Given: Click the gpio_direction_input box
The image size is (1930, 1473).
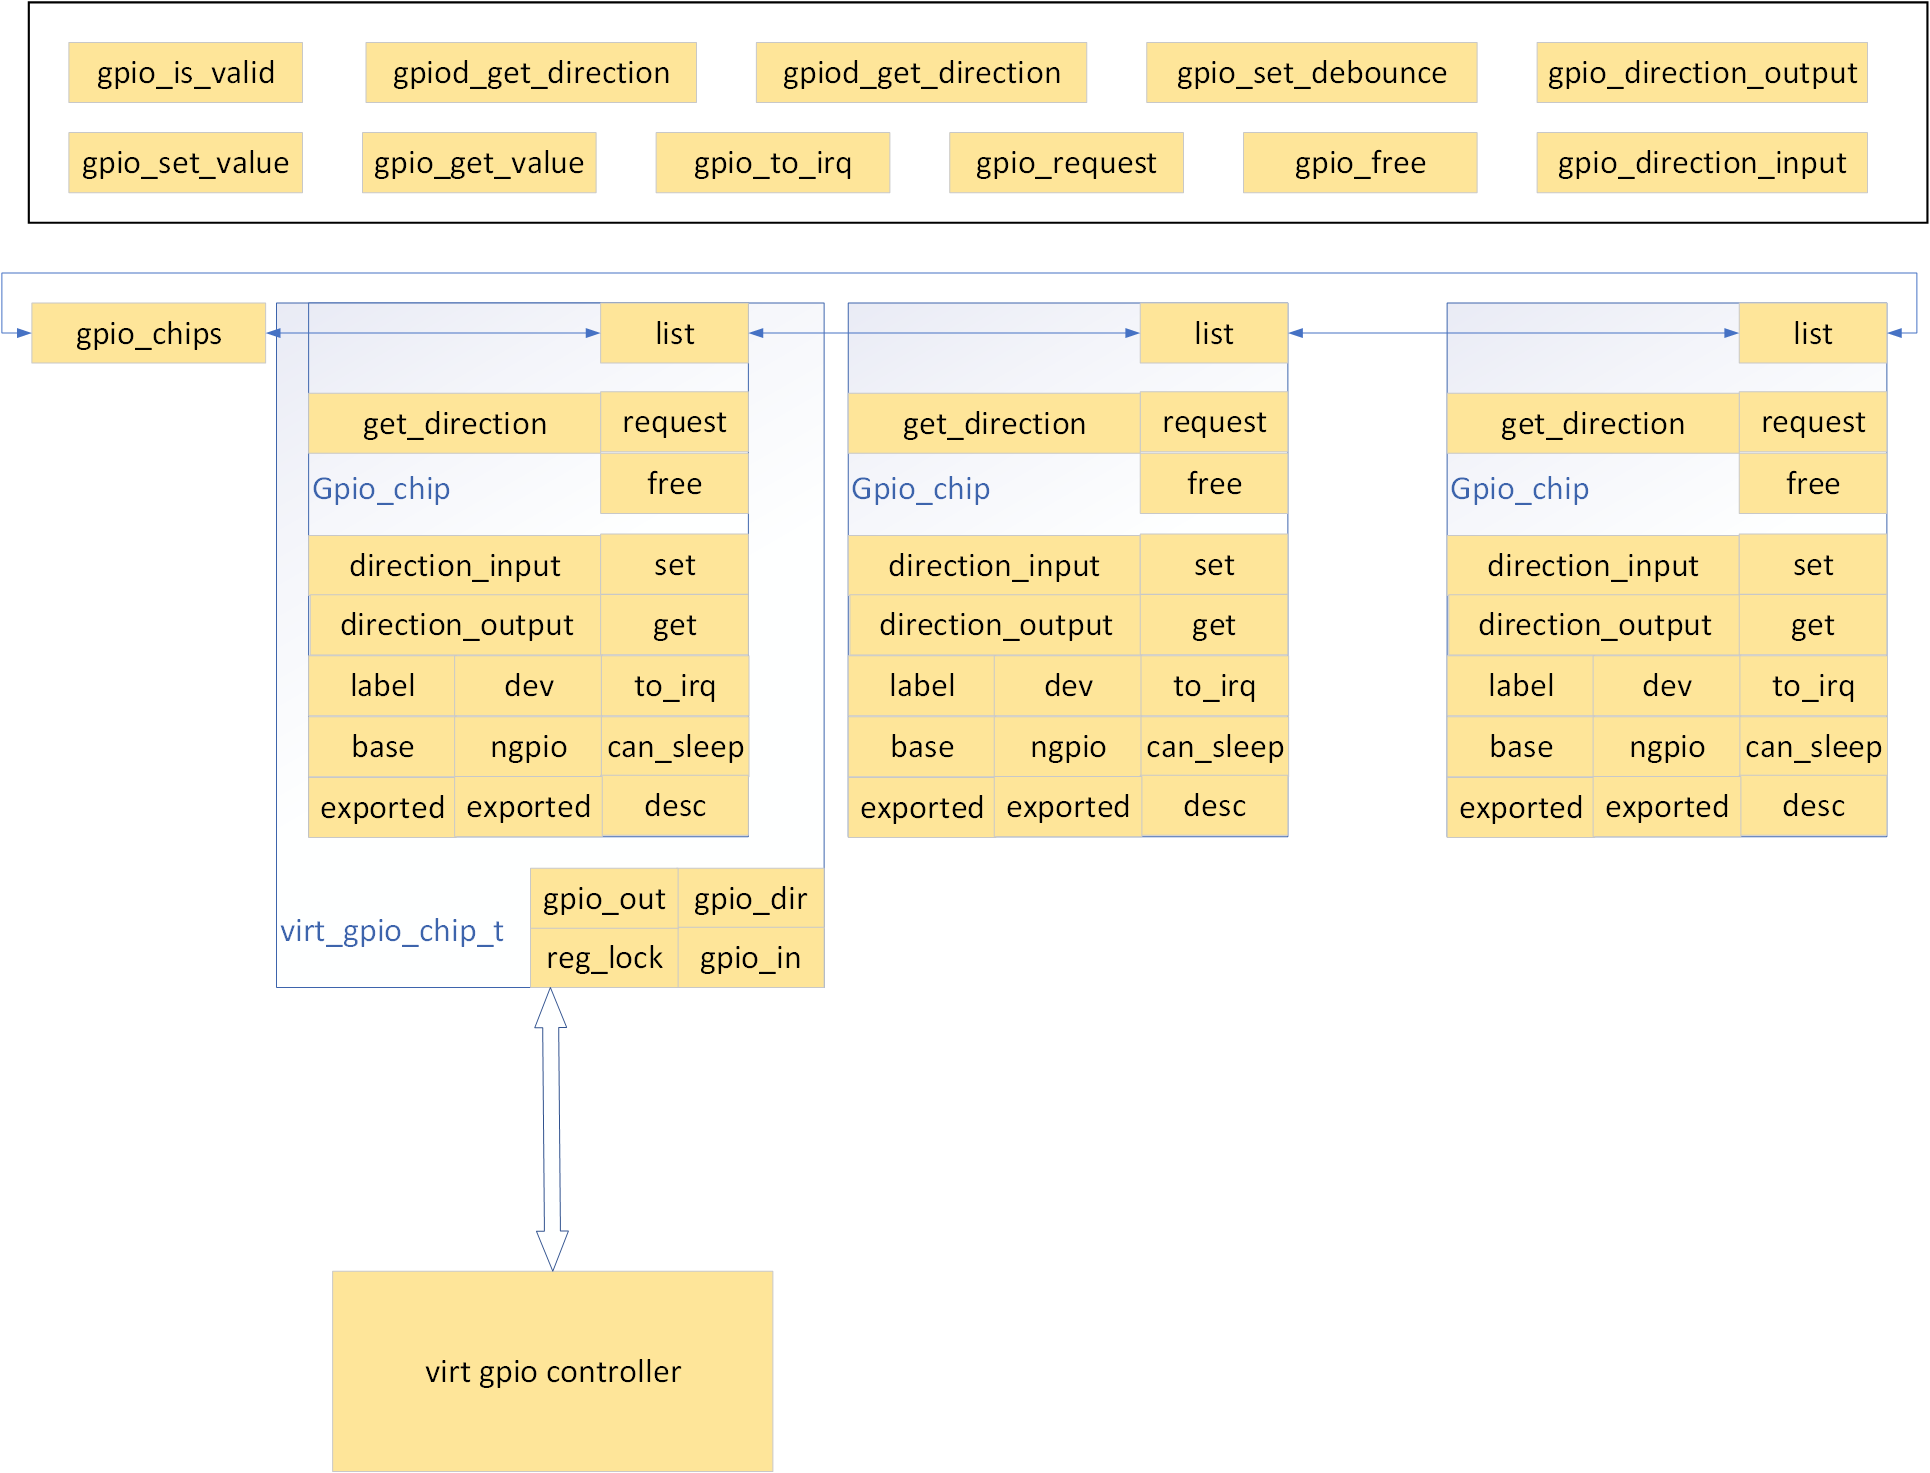Looking at the screenshot, I should [x=1701, y=163].
